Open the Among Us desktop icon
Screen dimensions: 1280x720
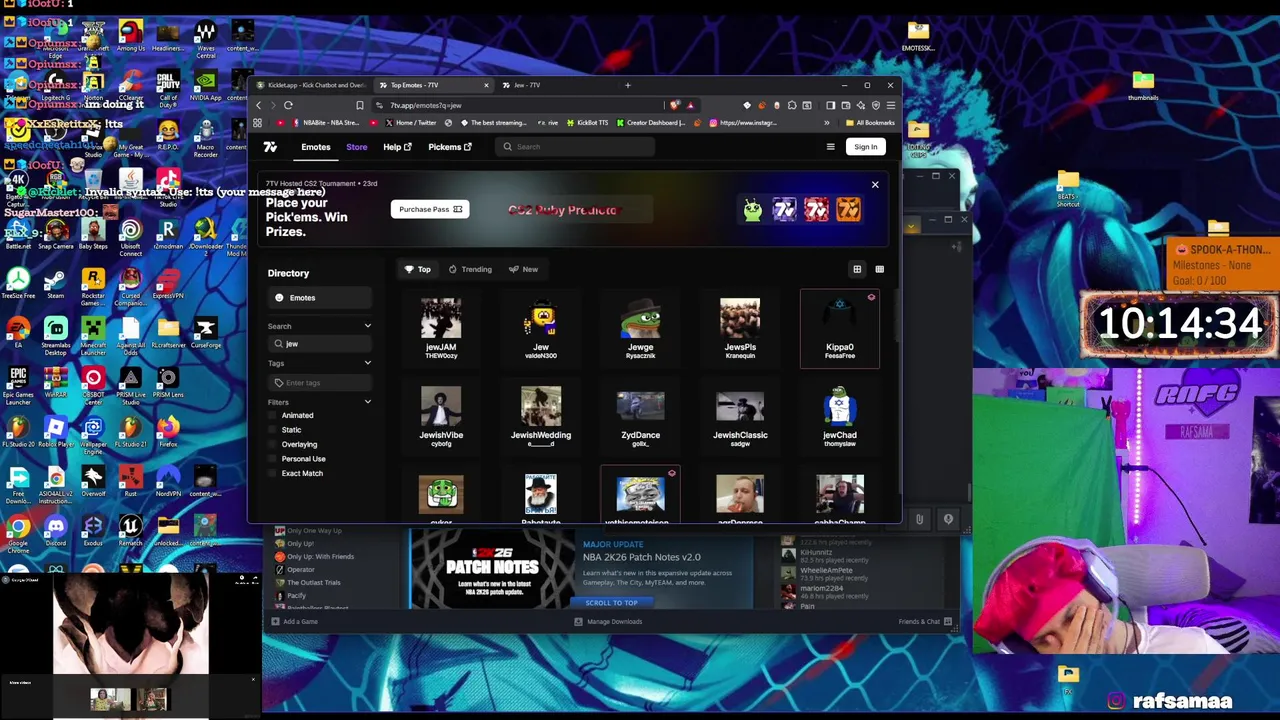[x=131, y=35]
